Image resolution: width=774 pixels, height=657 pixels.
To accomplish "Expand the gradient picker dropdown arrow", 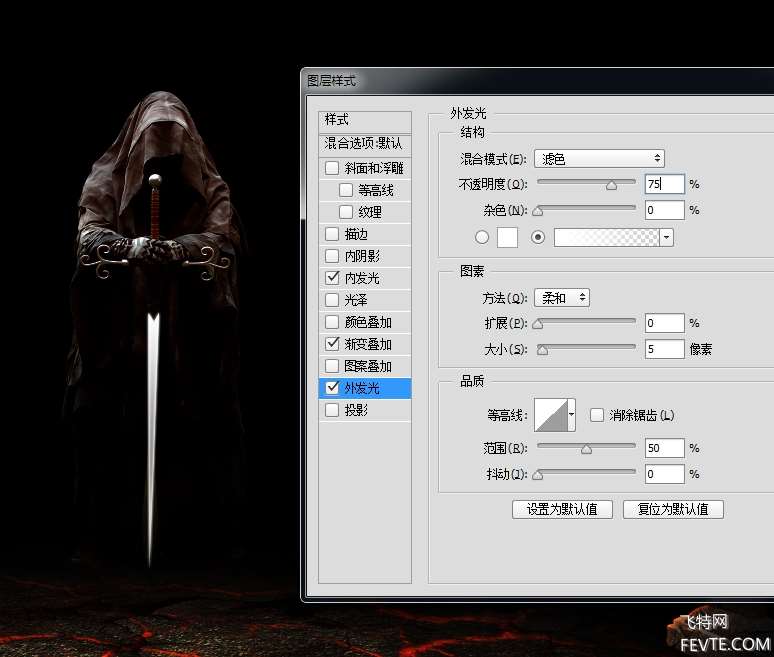I will pos(666,237).
